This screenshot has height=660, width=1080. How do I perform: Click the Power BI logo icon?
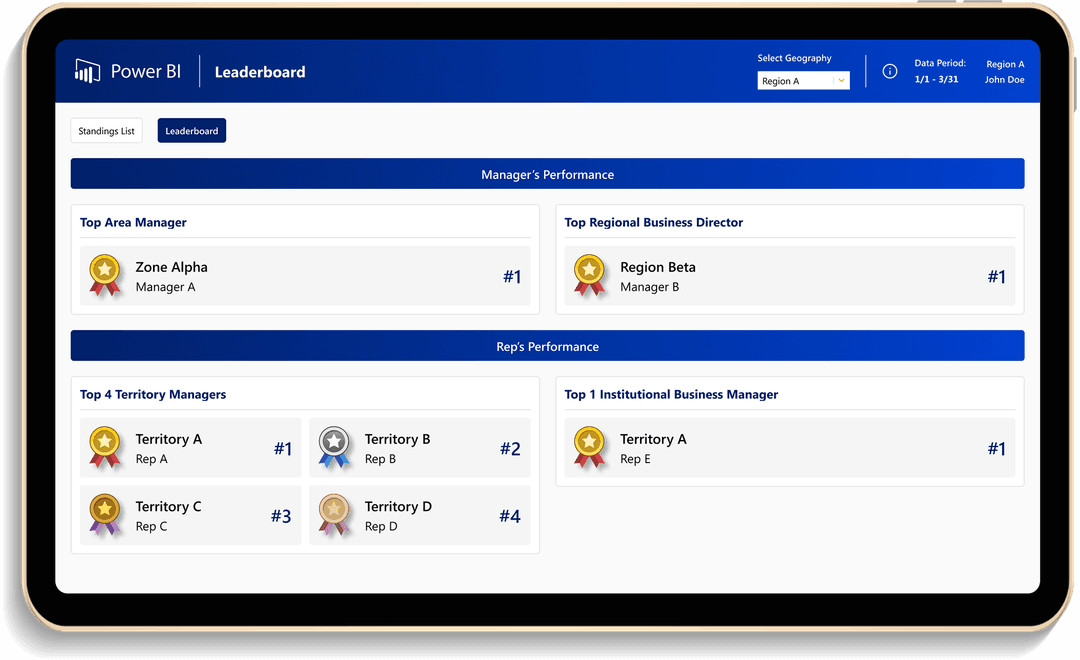[87, 71]
